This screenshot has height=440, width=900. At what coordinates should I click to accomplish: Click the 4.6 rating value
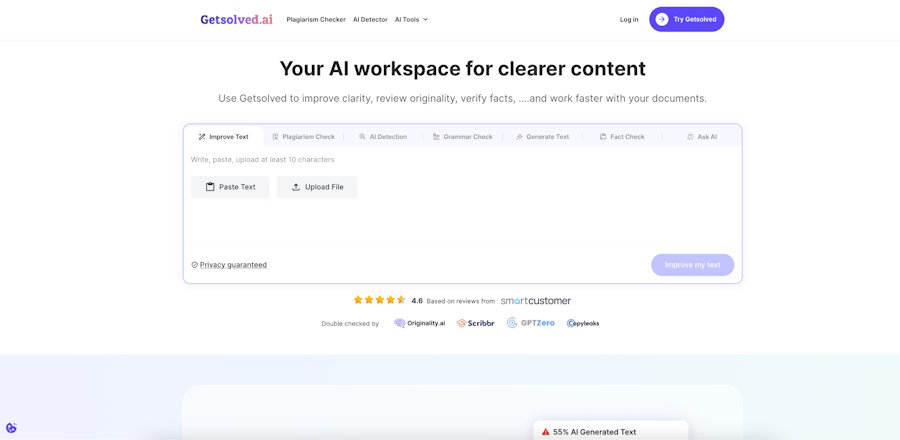[417, 301]
